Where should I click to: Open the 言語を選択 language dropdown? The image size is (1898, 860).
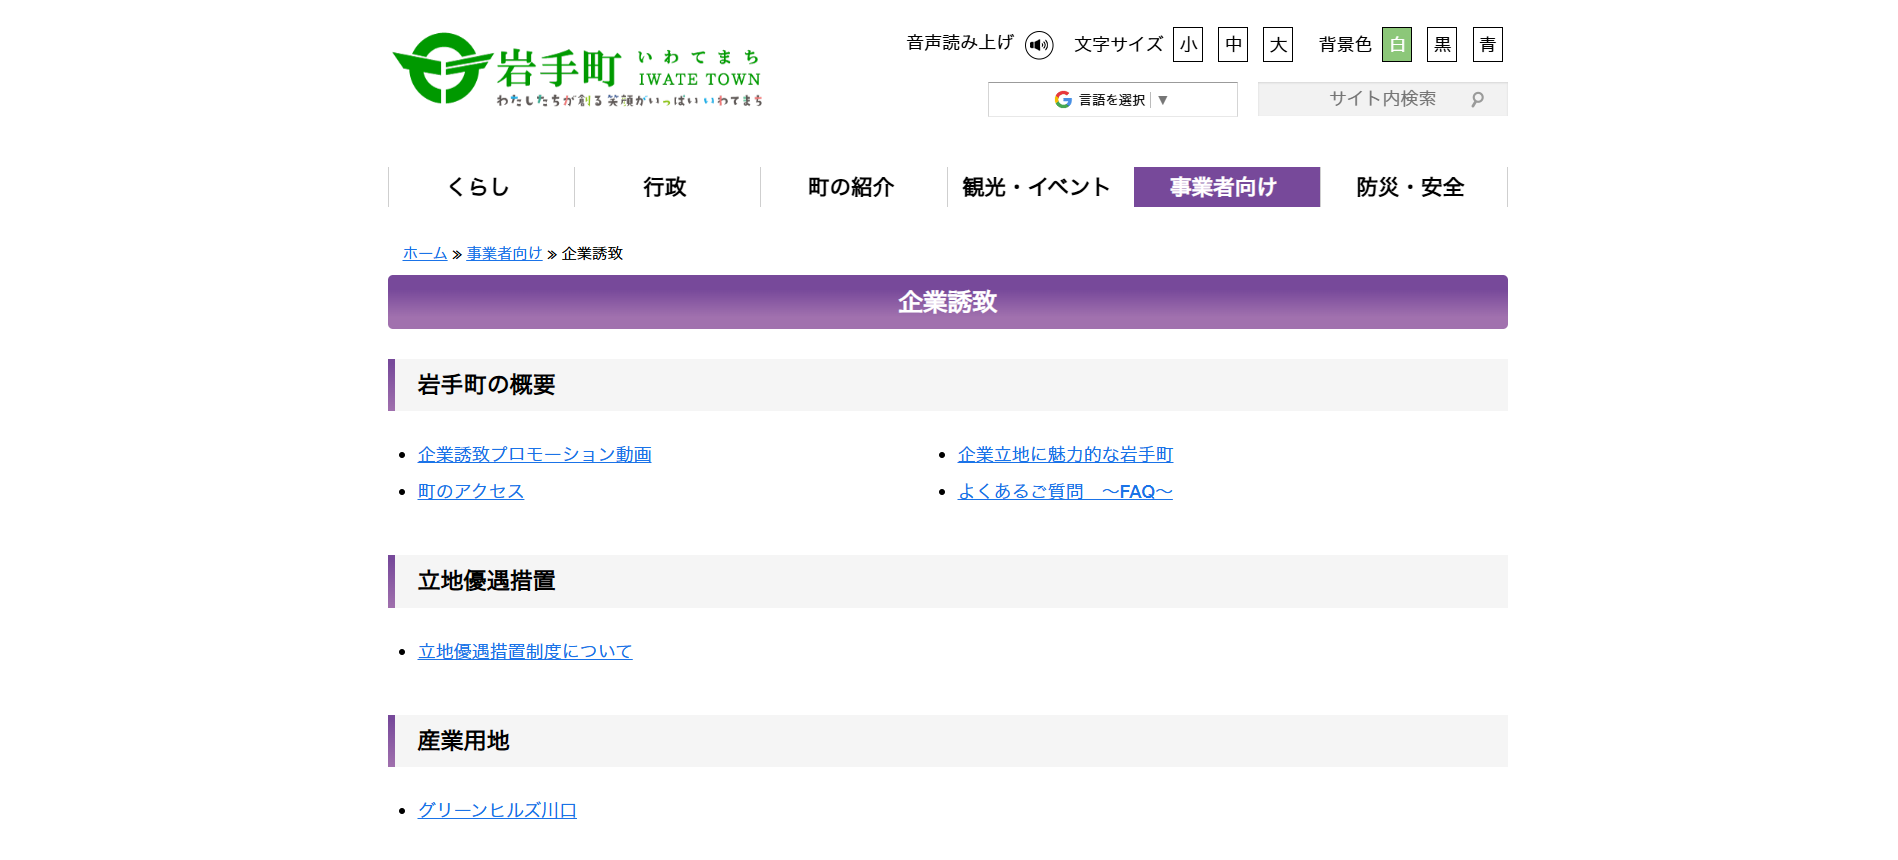[1112, 99]
